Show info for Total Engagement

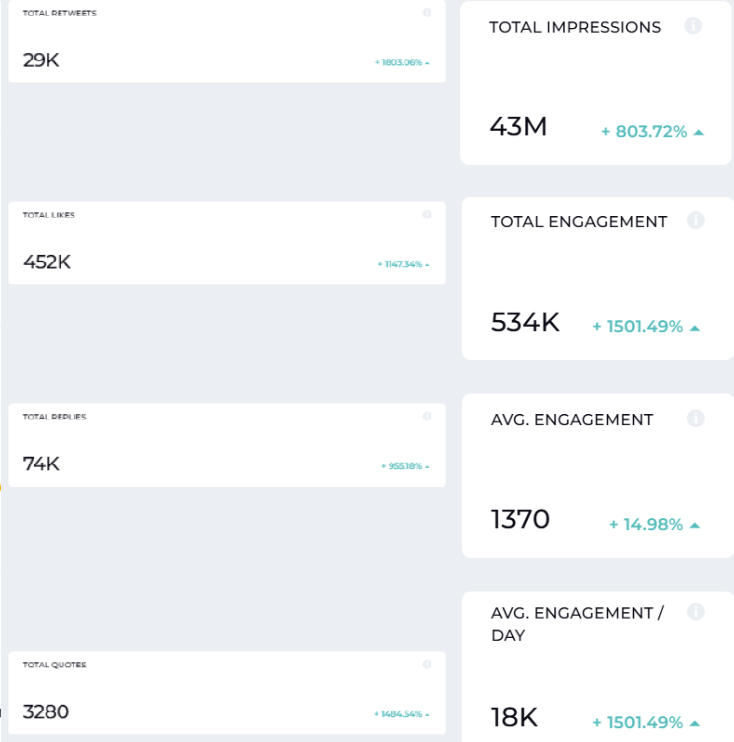click(x=696, y=220)
